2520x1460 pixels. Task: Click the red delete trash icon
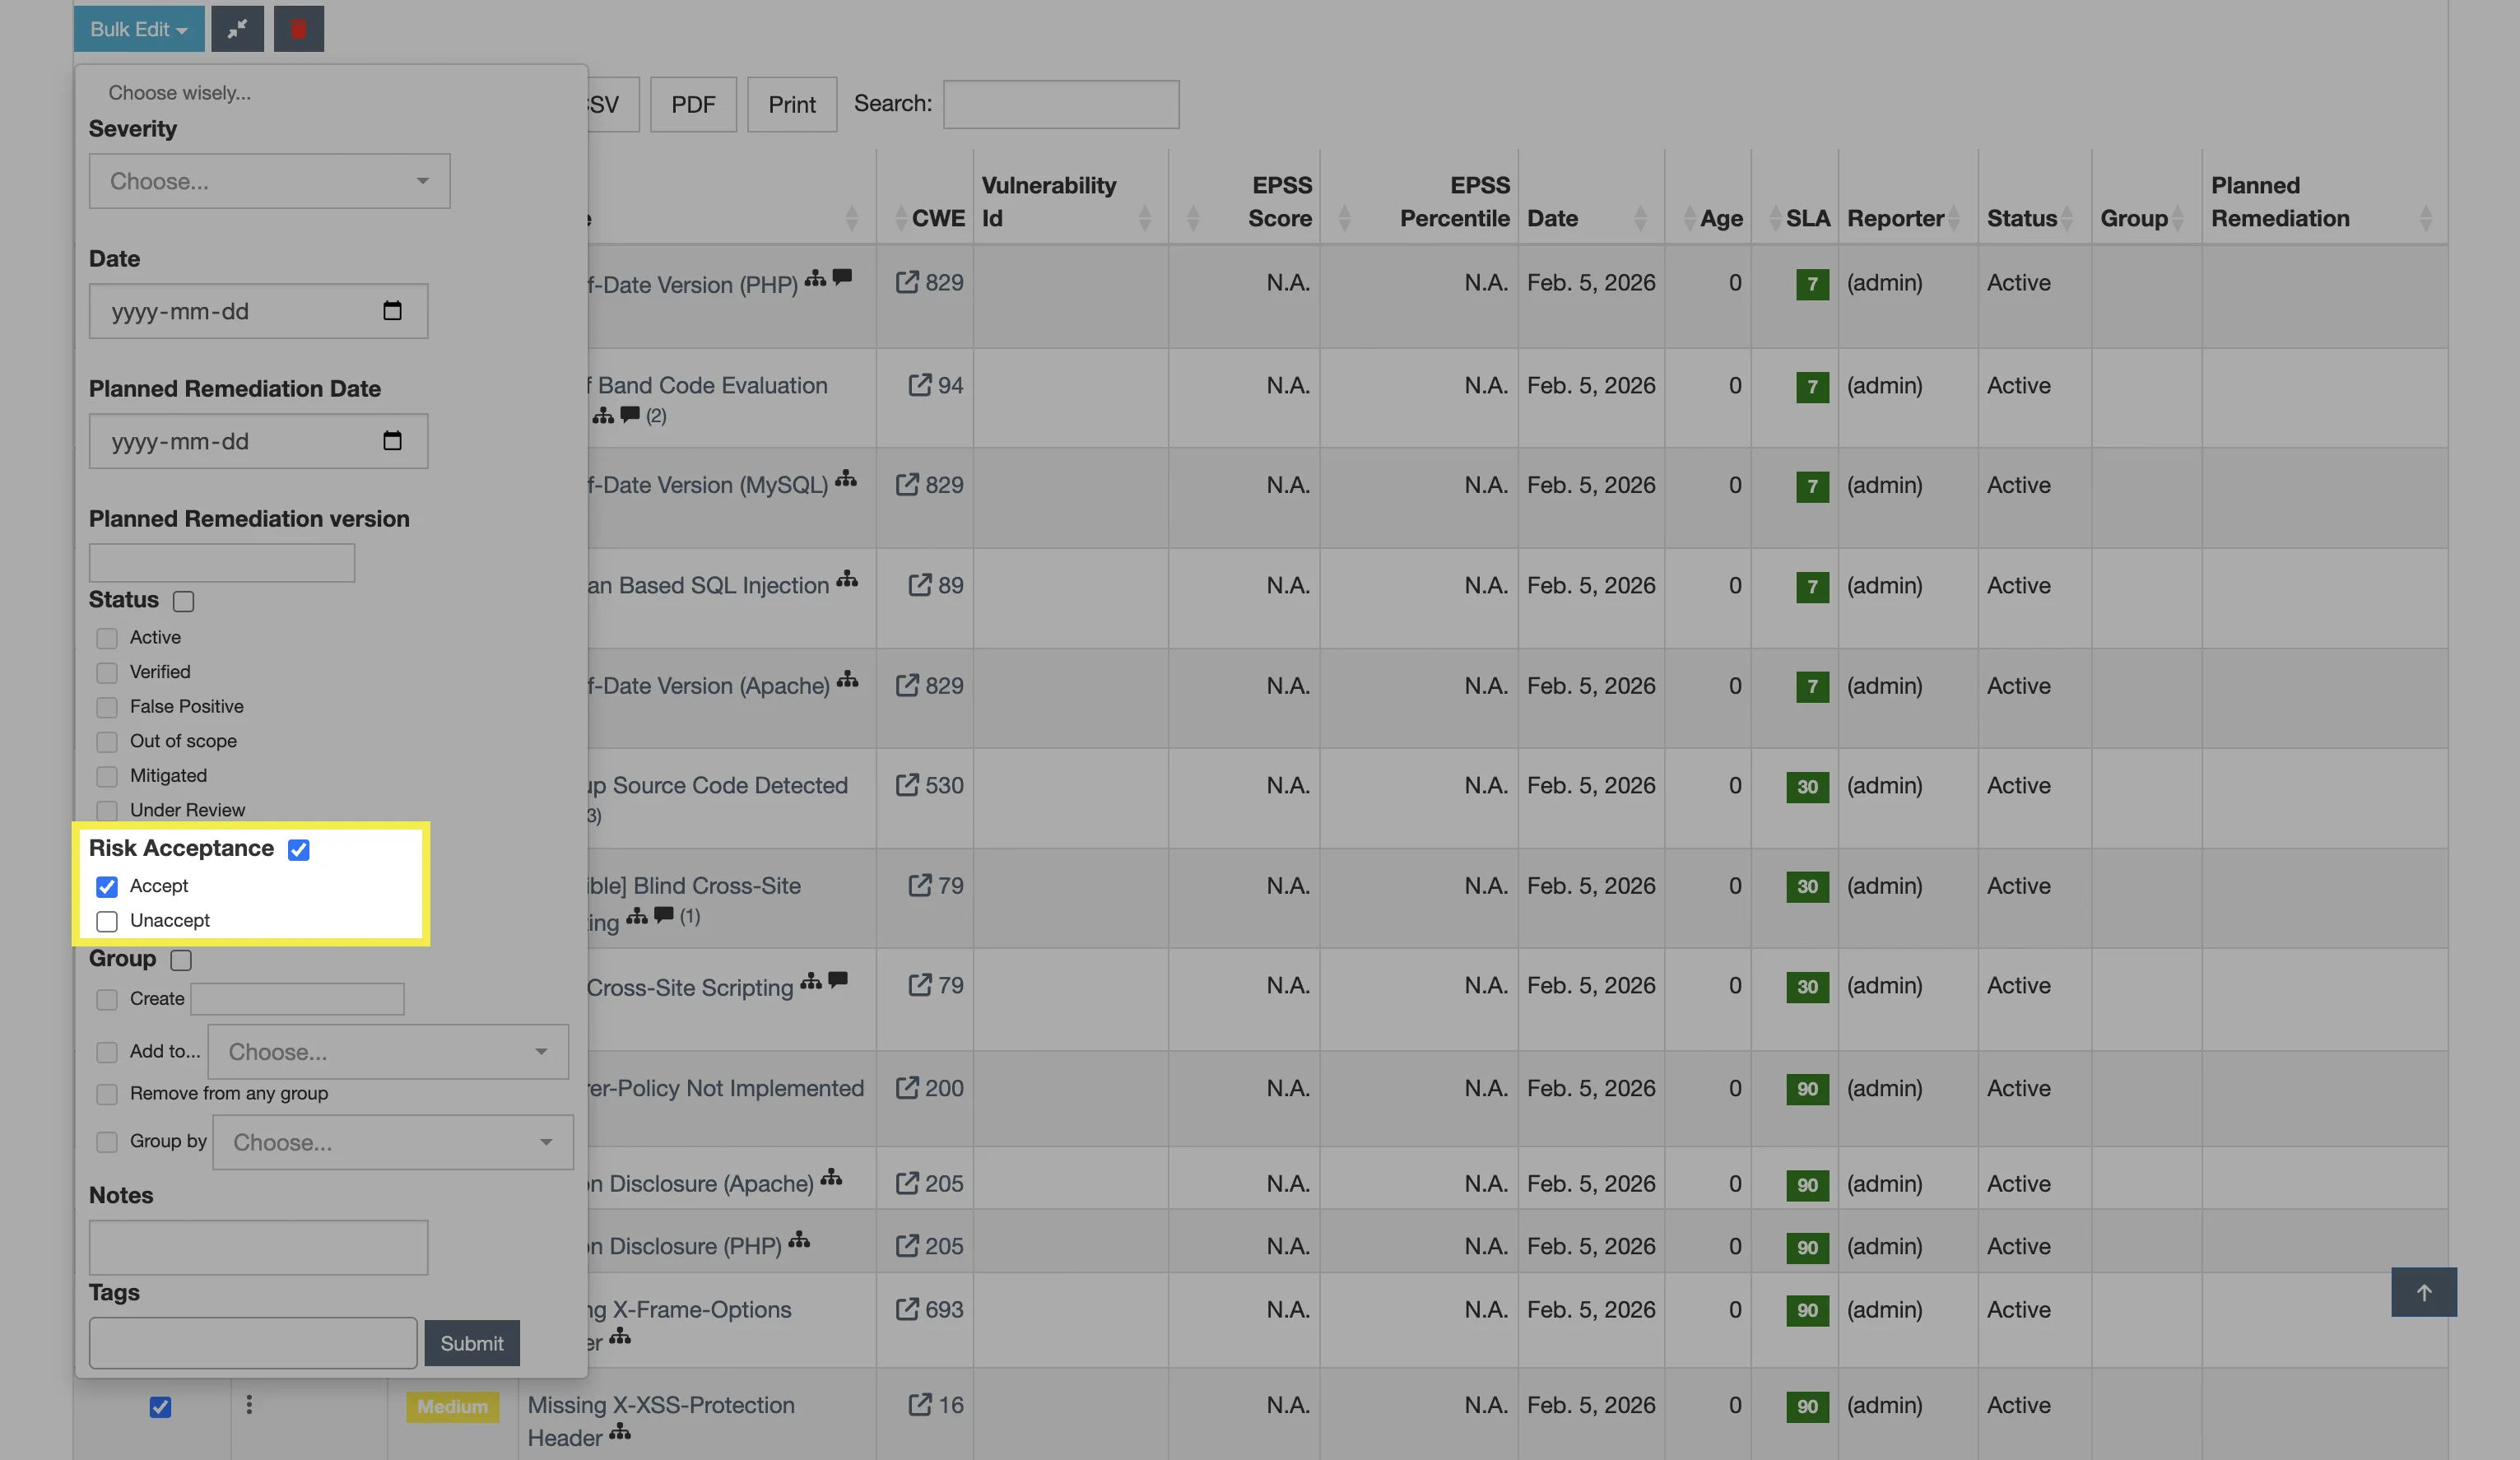point(298,29)
